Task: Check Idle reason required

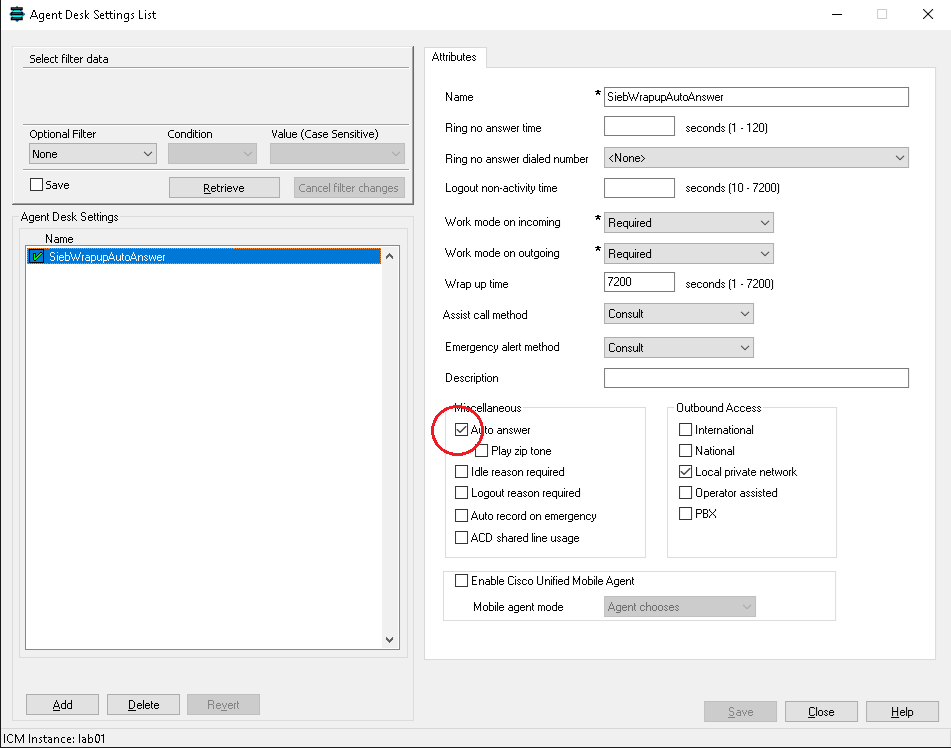Action: [462, 471]
